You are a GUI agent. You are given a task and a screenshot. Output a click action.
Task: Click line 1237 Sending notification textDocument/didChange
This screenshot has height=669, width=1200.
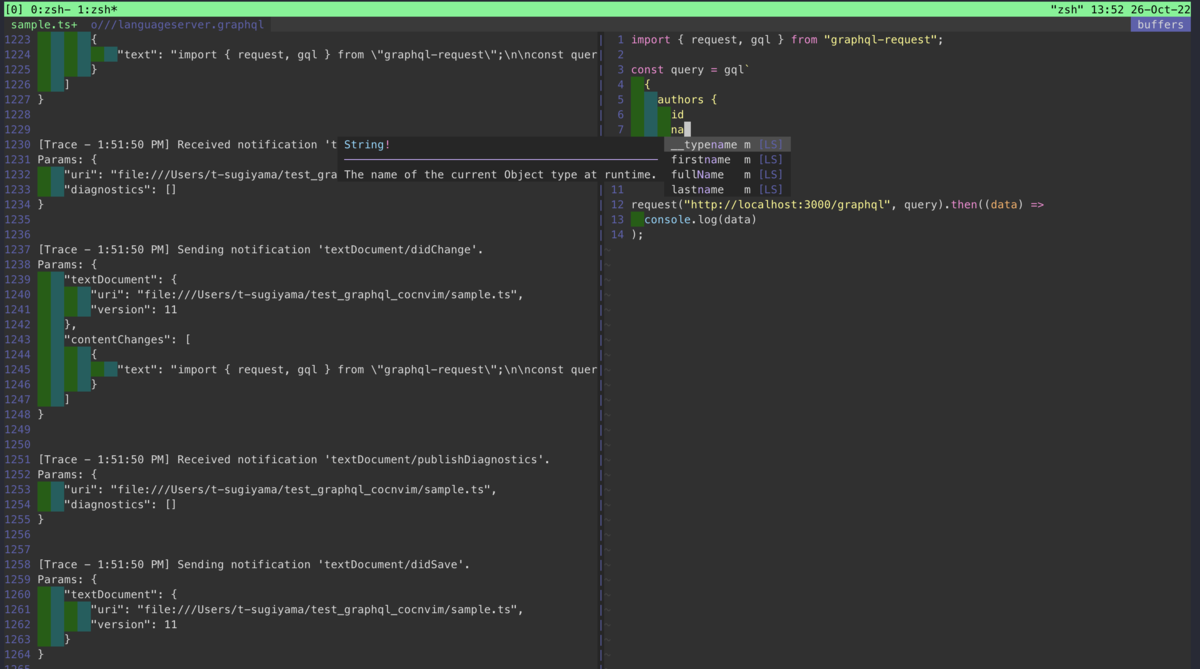(x=260, y=250)
